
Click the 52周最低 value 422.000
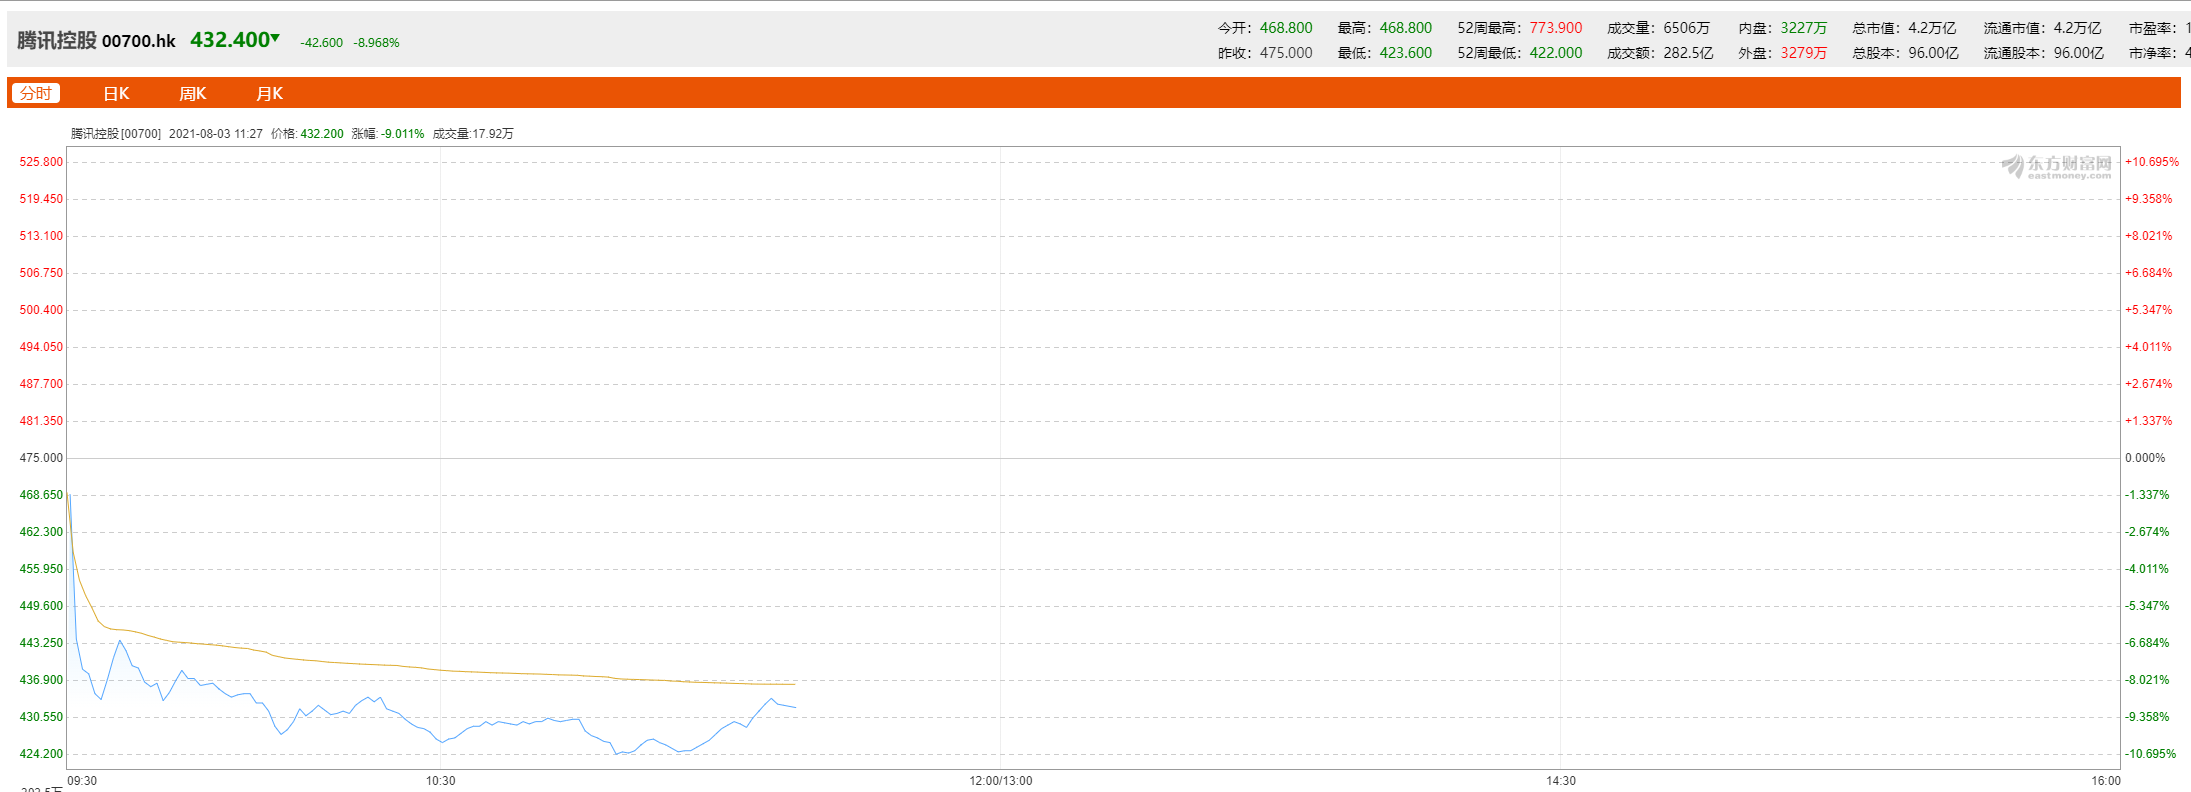(x=1556, y=53)
